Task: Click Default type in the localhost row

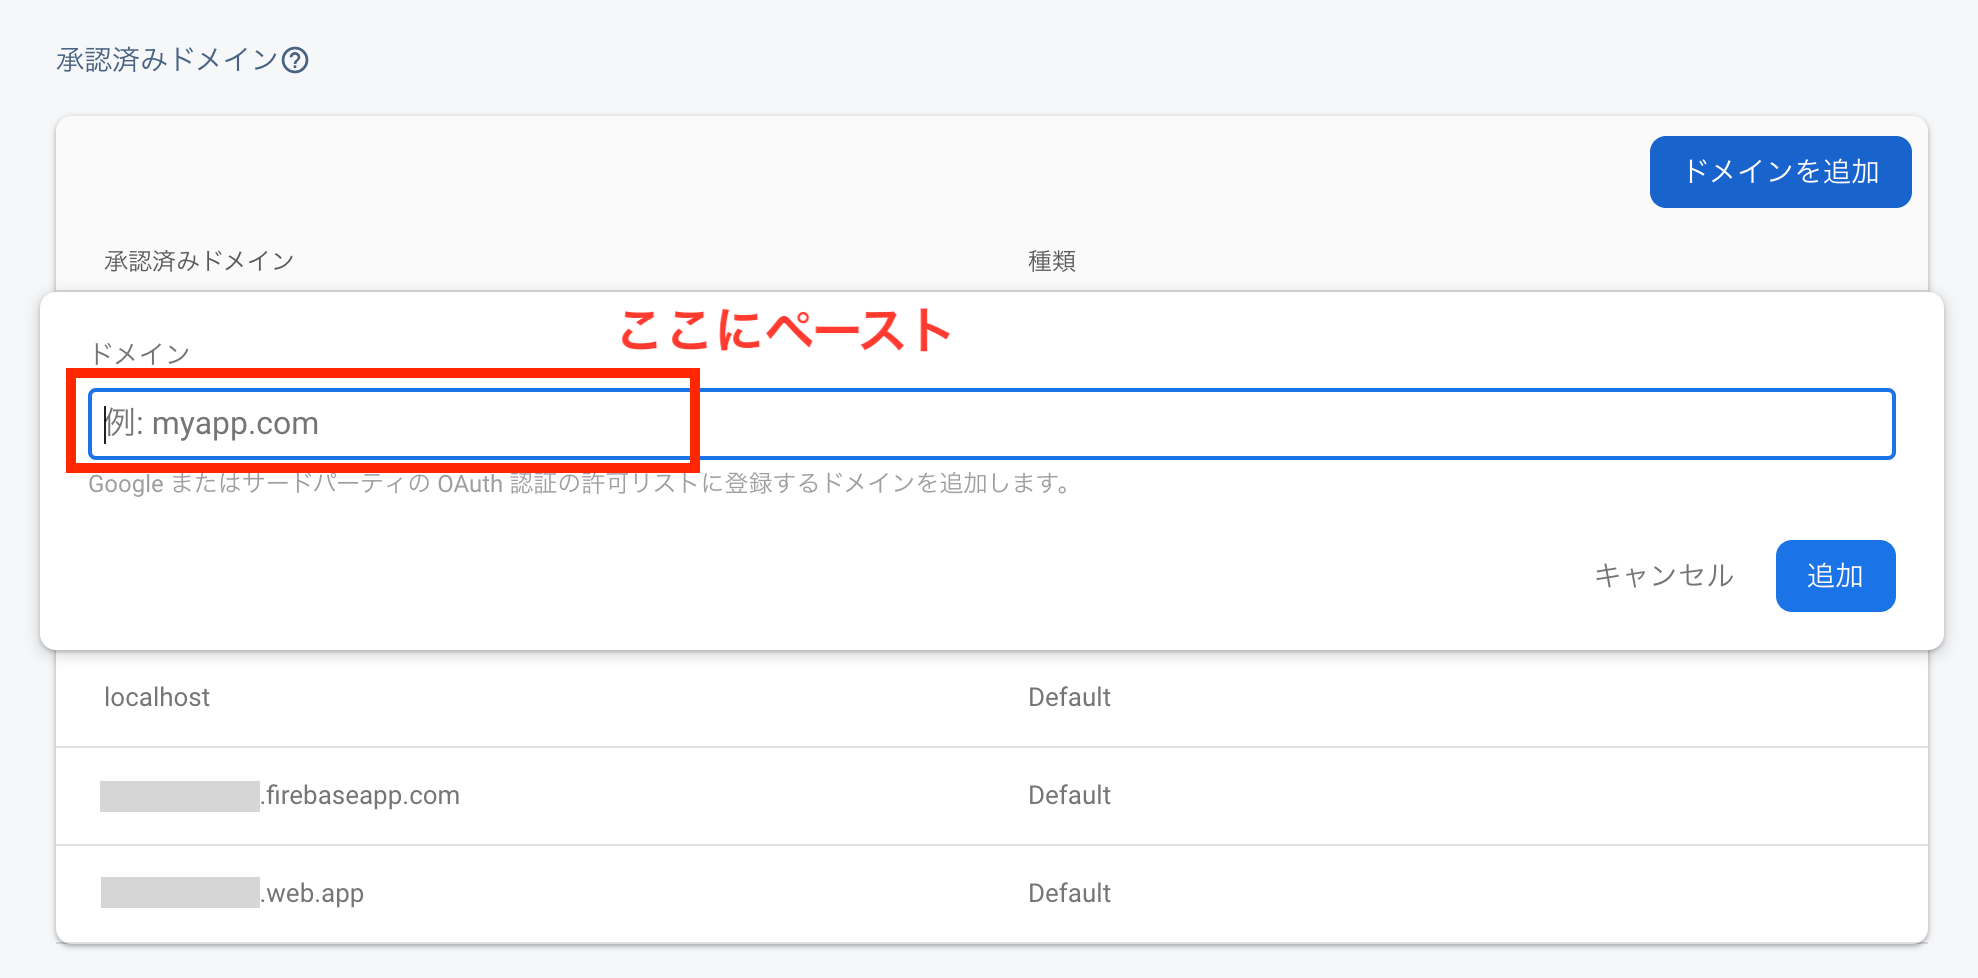Action: point(1069,697)
